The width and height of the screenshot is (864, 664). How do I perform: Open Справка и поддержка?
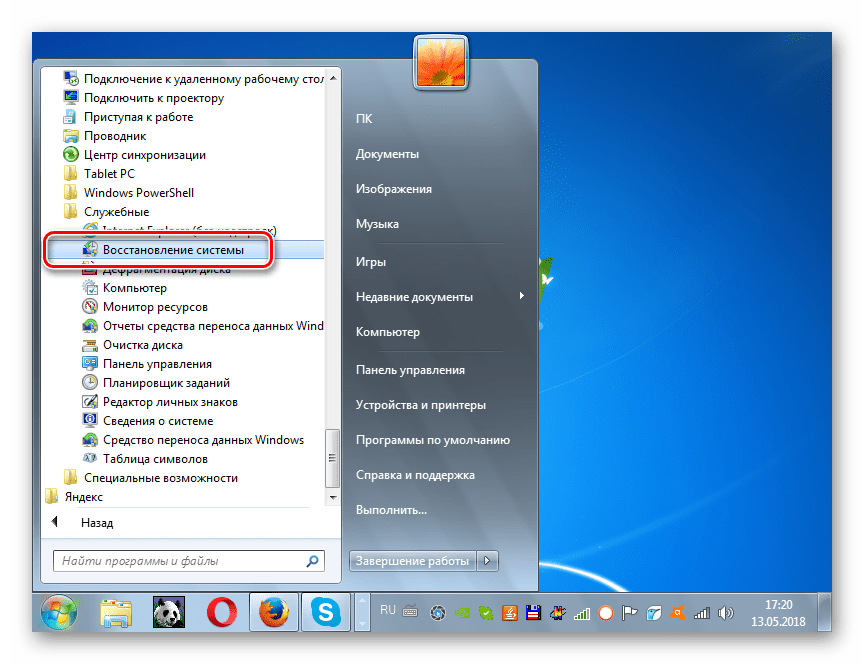415,474
